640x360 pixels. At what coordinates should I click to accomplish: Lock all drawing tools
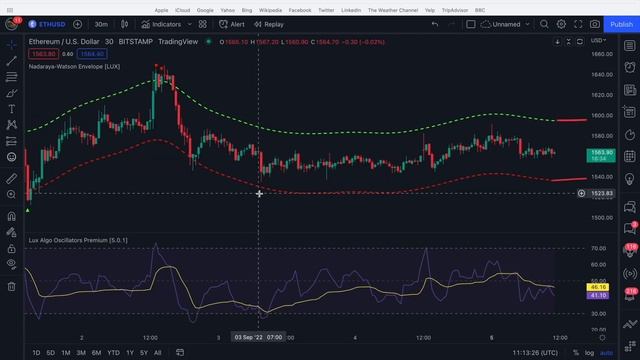[x=11, y=249]
